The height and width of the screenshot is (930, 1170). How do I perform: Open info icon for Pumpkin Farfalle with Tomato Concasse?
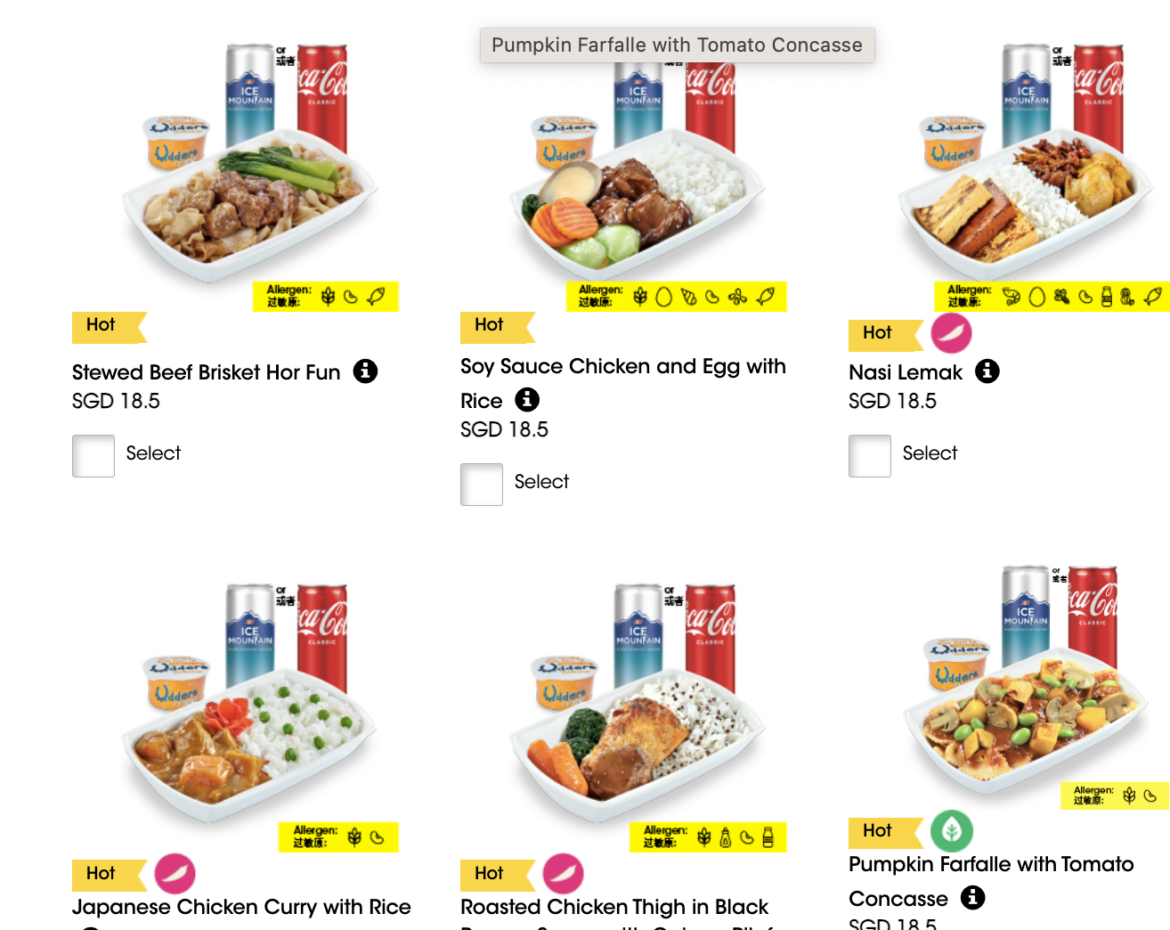pos(972,898)
